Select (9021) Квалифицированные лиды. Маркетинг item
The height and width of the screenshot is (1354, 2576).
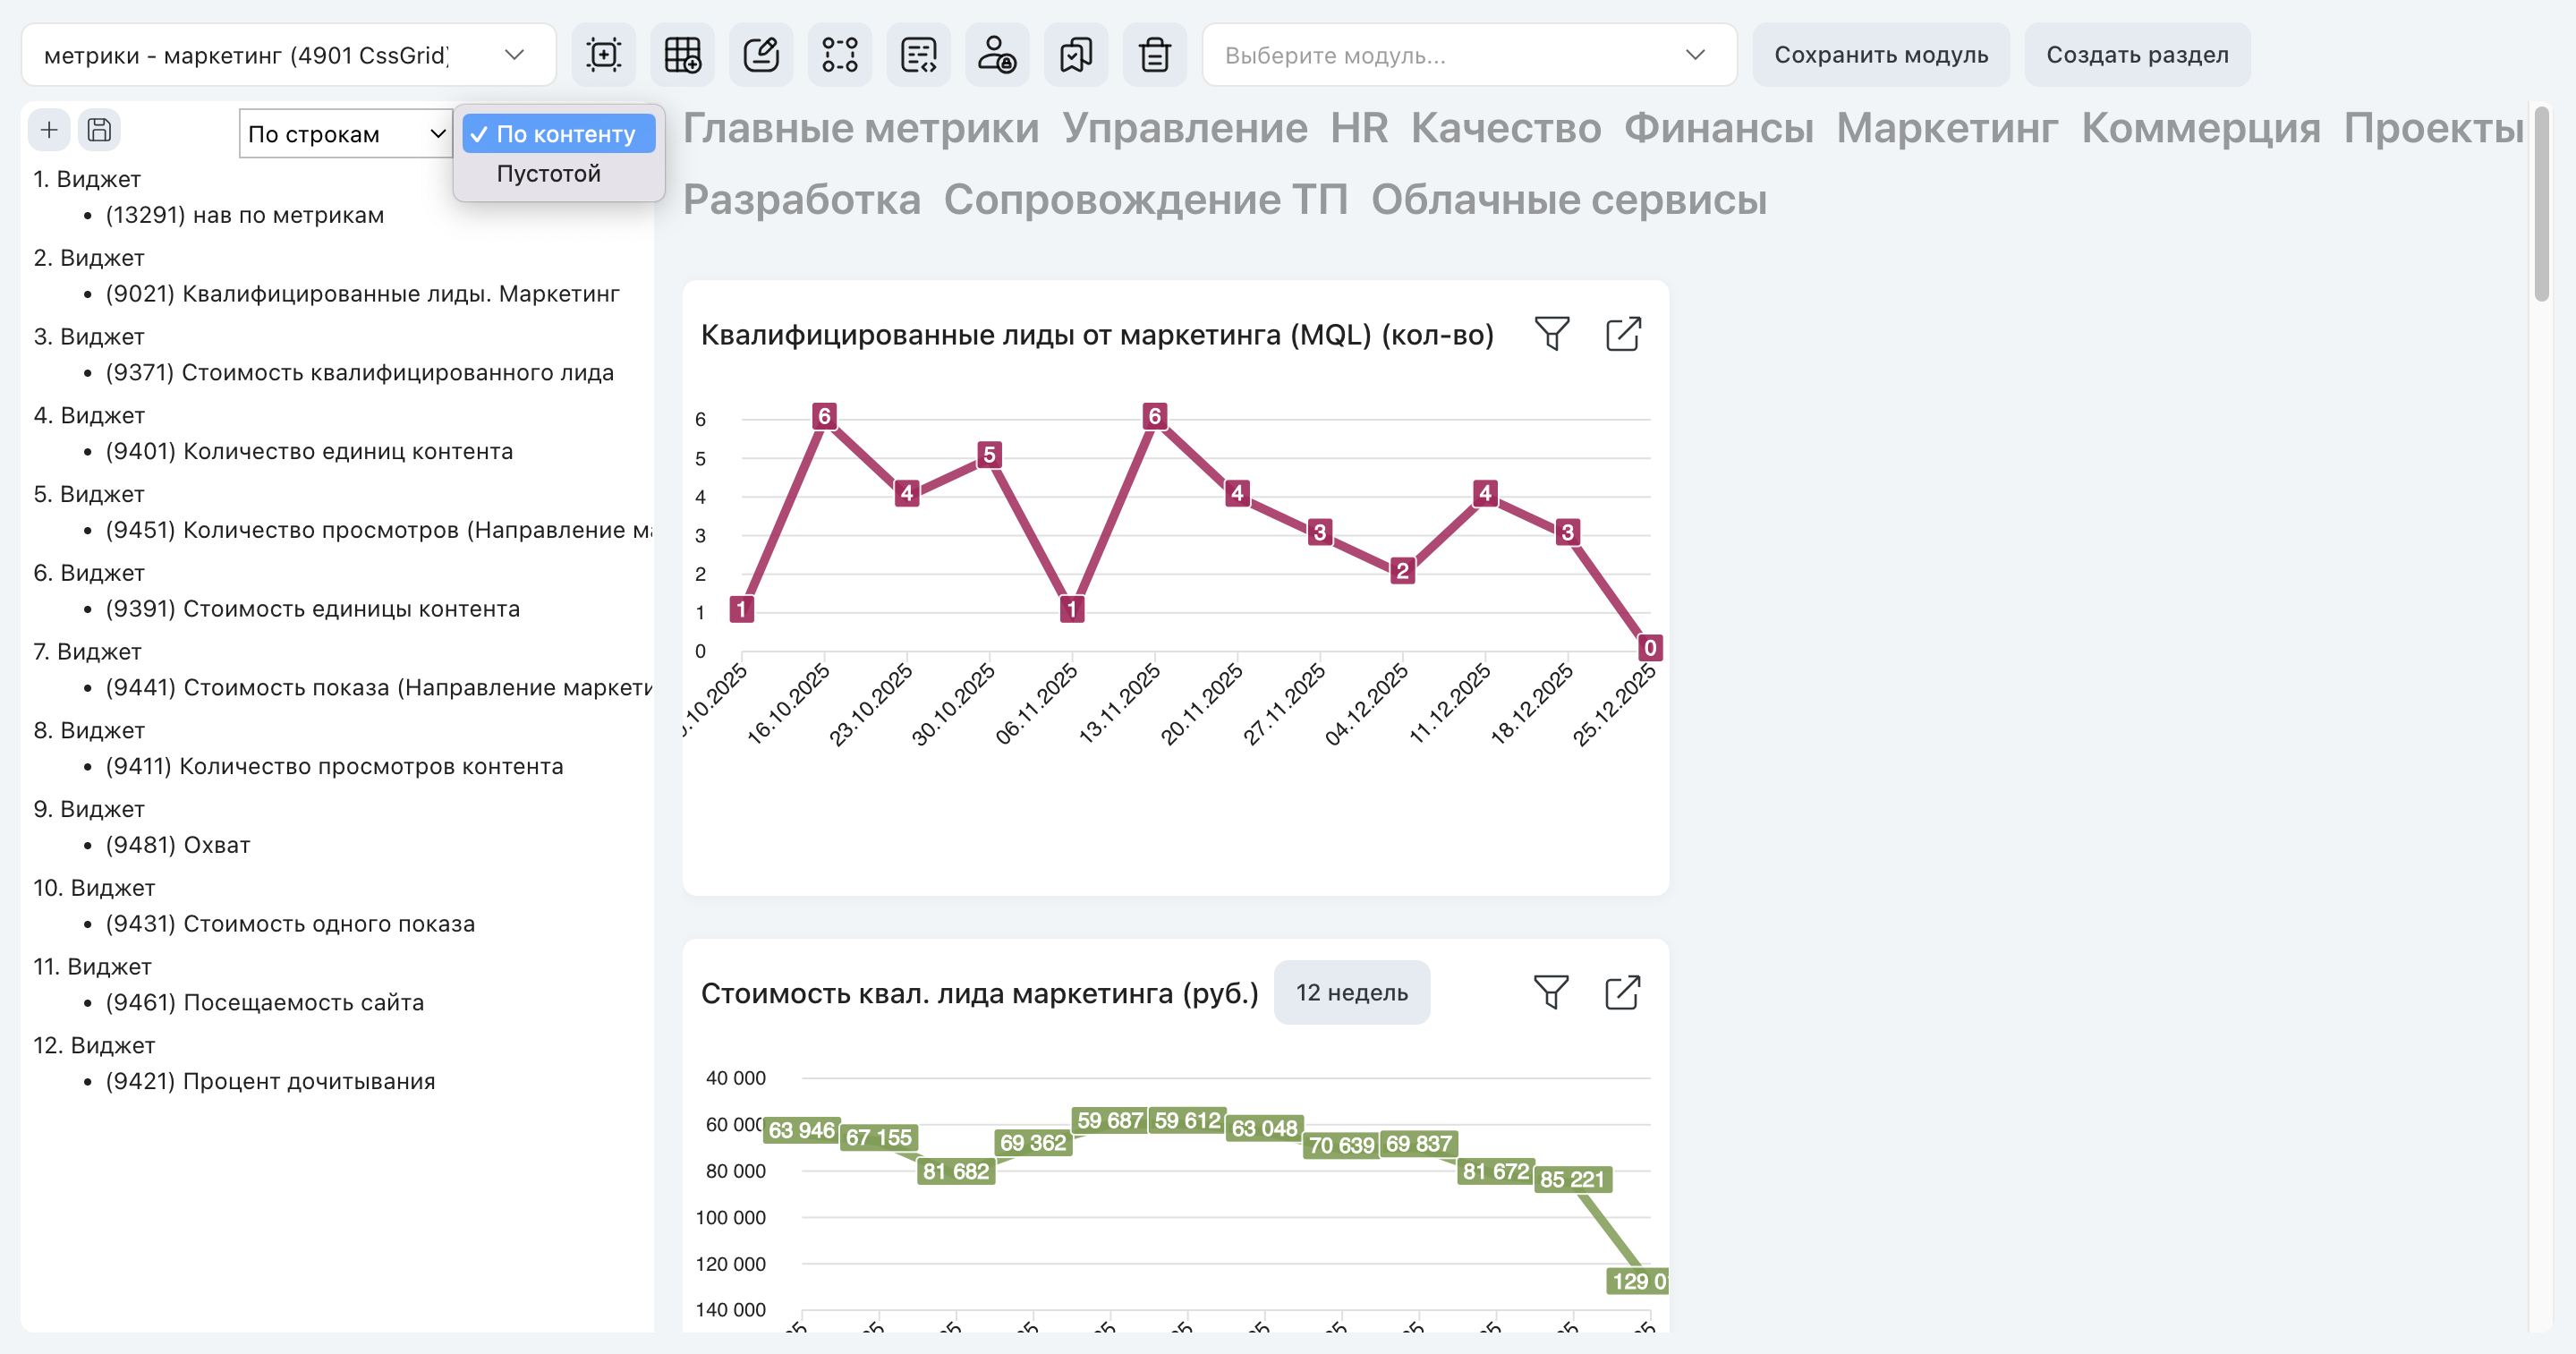(x=362, y=294)
